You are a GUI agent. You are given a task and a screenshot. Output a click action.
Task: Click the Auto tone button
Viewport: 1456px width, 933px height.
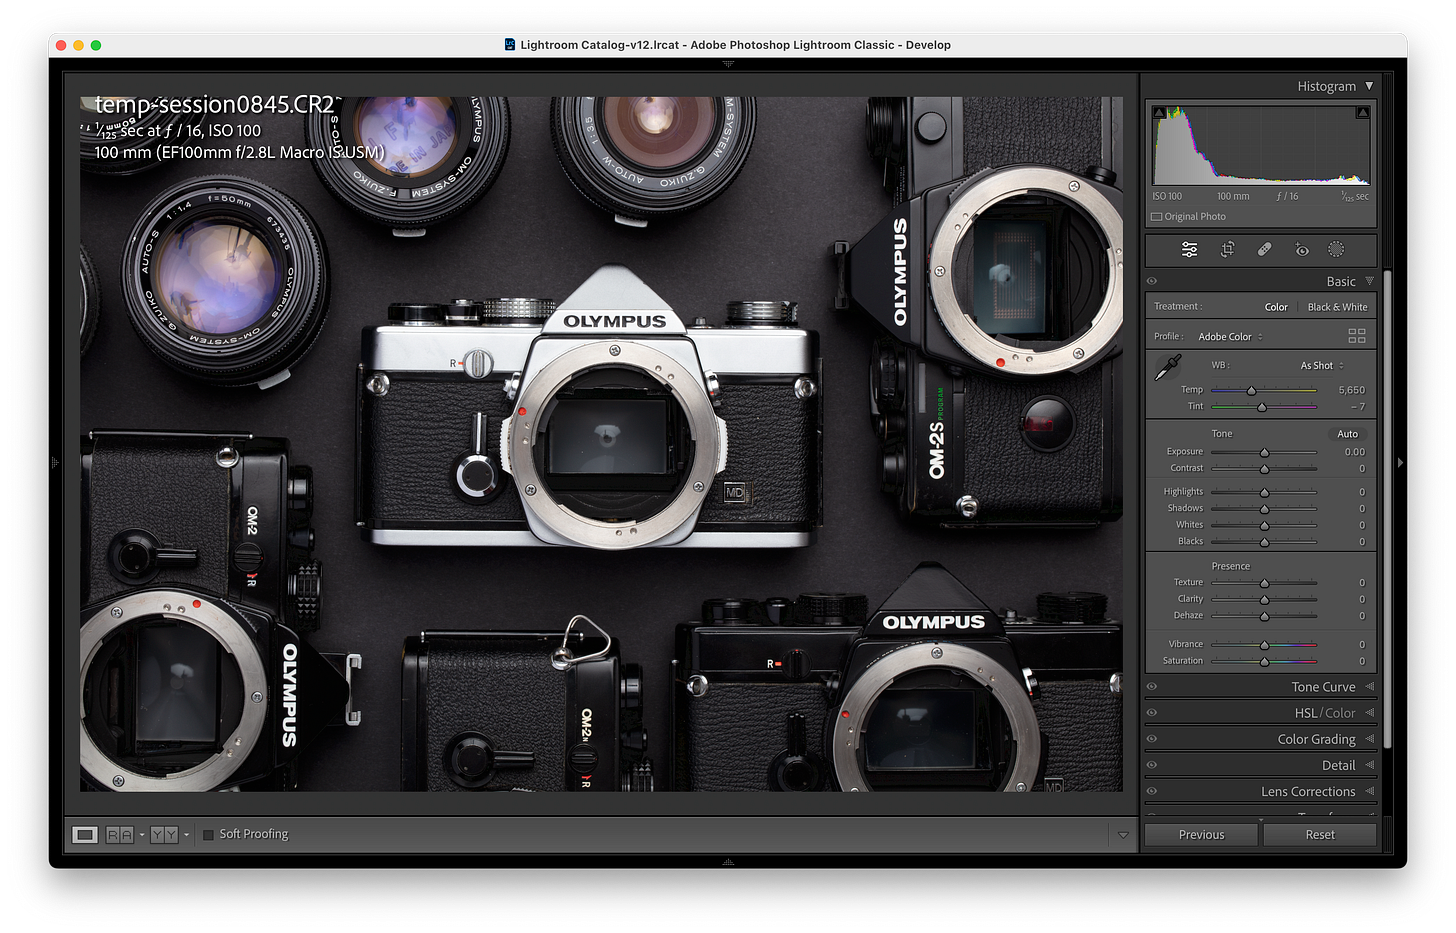click(1347, 433)
